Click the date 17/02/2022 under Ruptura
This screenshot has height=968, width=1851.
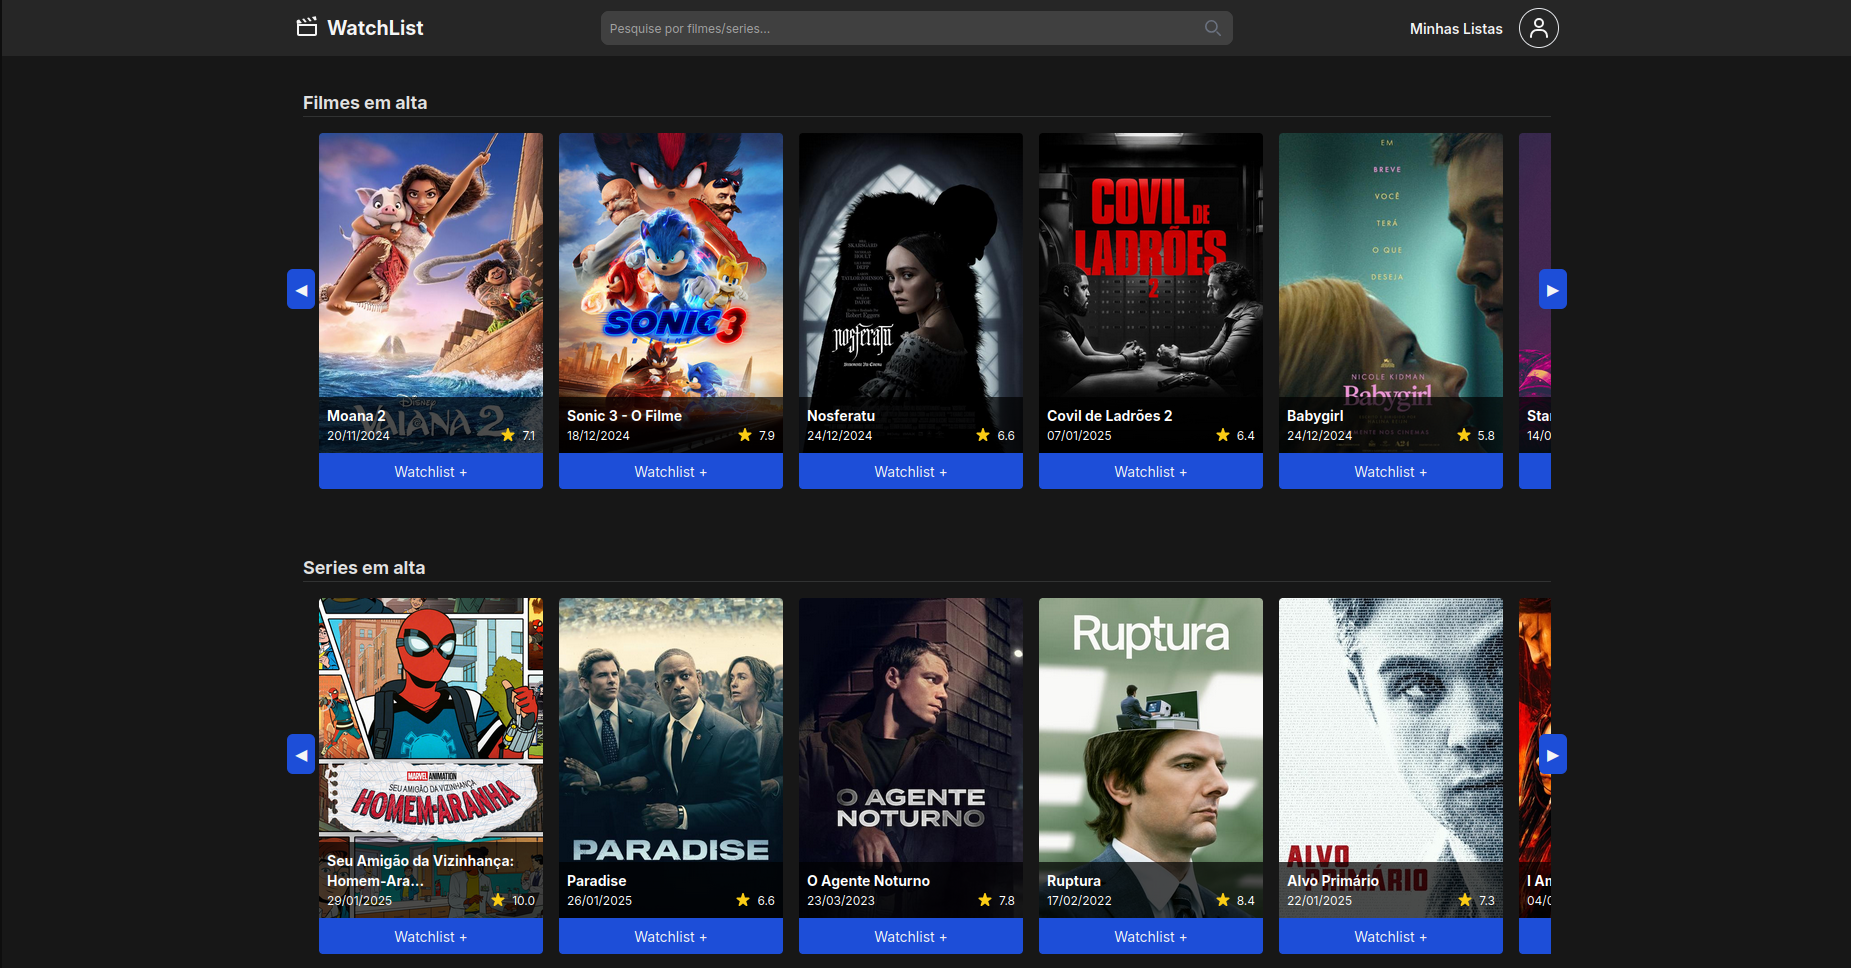pos(1079,901)
